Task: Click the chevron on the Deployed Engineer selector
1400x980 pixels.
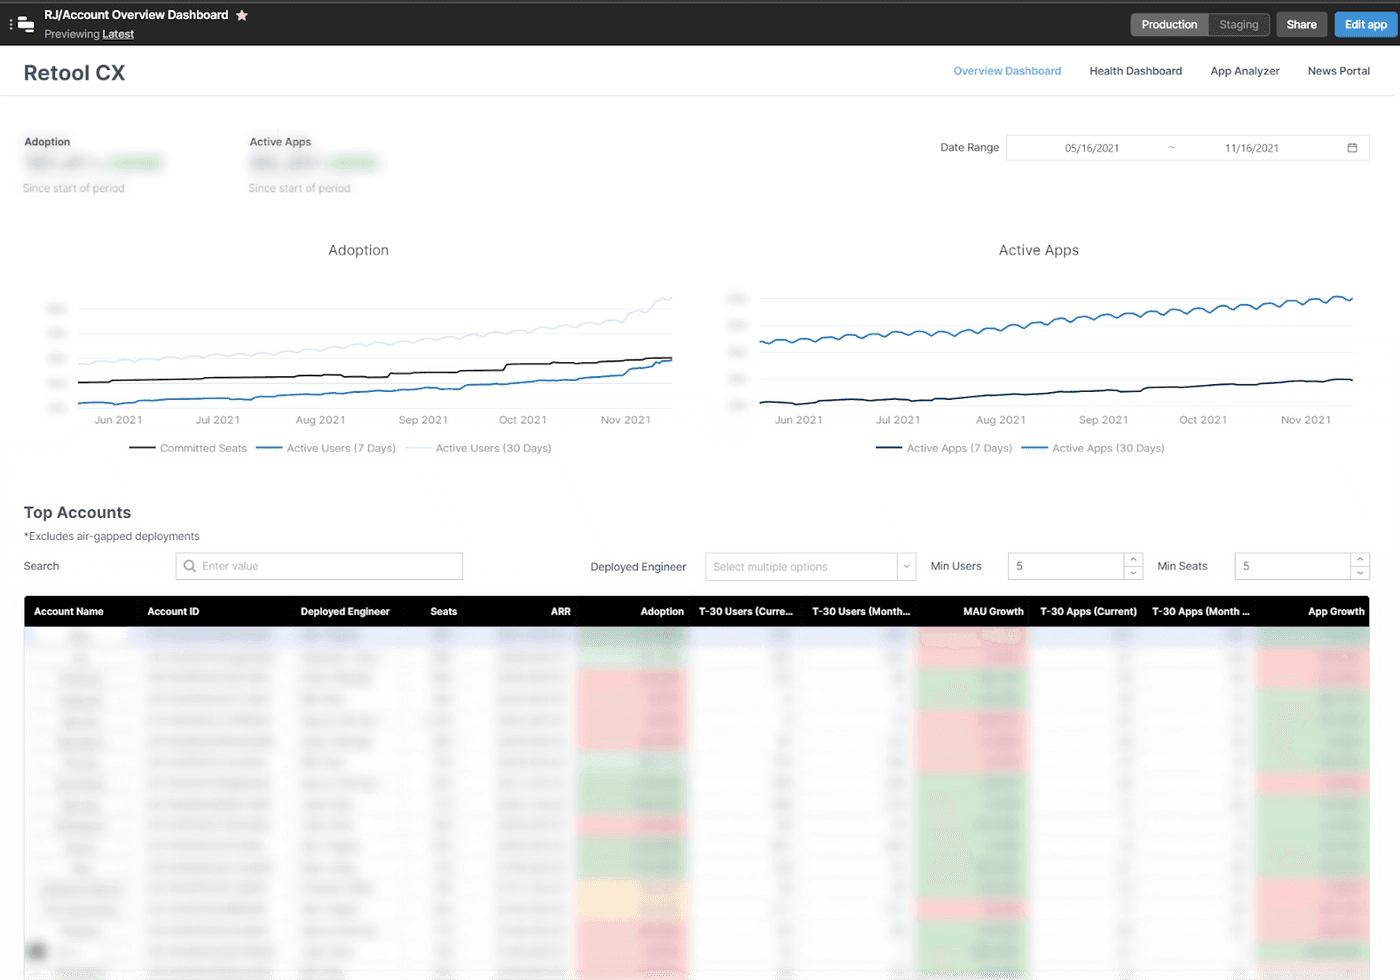Action: tap(905, 566)
